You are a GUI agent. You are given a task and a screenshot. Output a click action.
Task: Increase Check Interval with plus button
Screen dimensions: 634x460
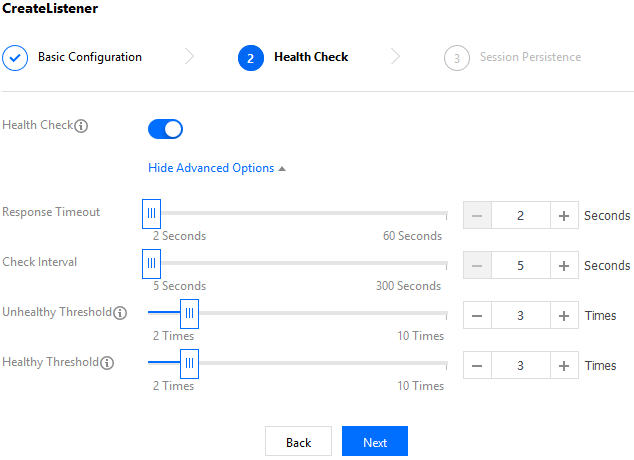(564, 266)
